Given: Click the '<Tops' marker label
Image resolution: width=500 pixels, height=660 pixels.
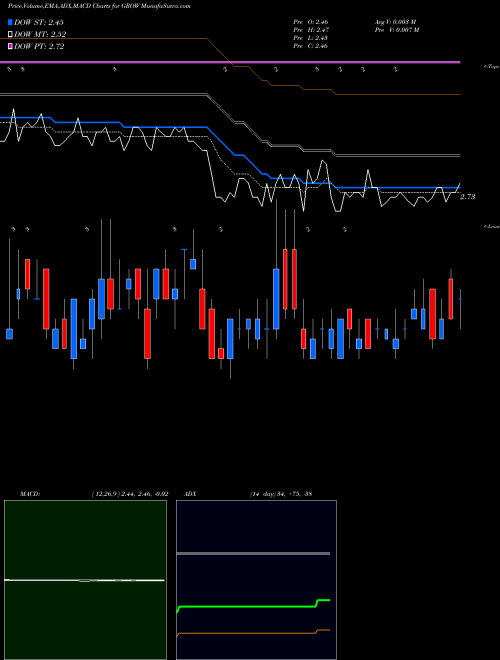Looking at the screenshot, I should point(492,67).
